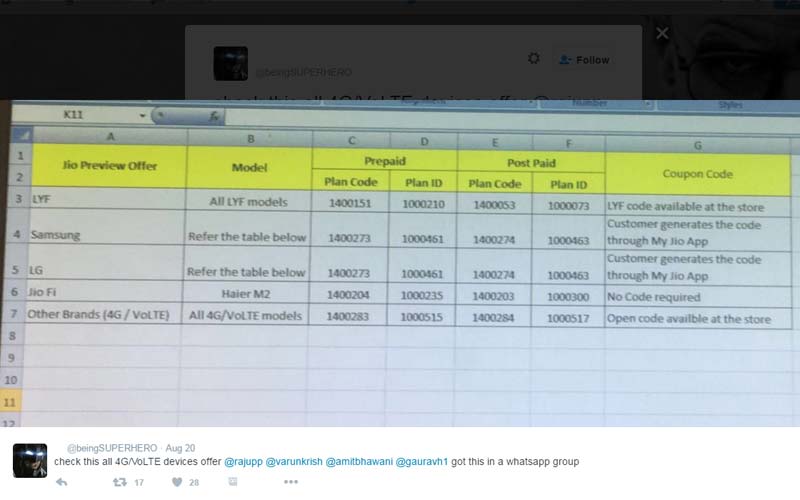This screenshot has width=800, height=500.
Task: Expand the Name Box dropdown arrow
Action: pos(142,115)
